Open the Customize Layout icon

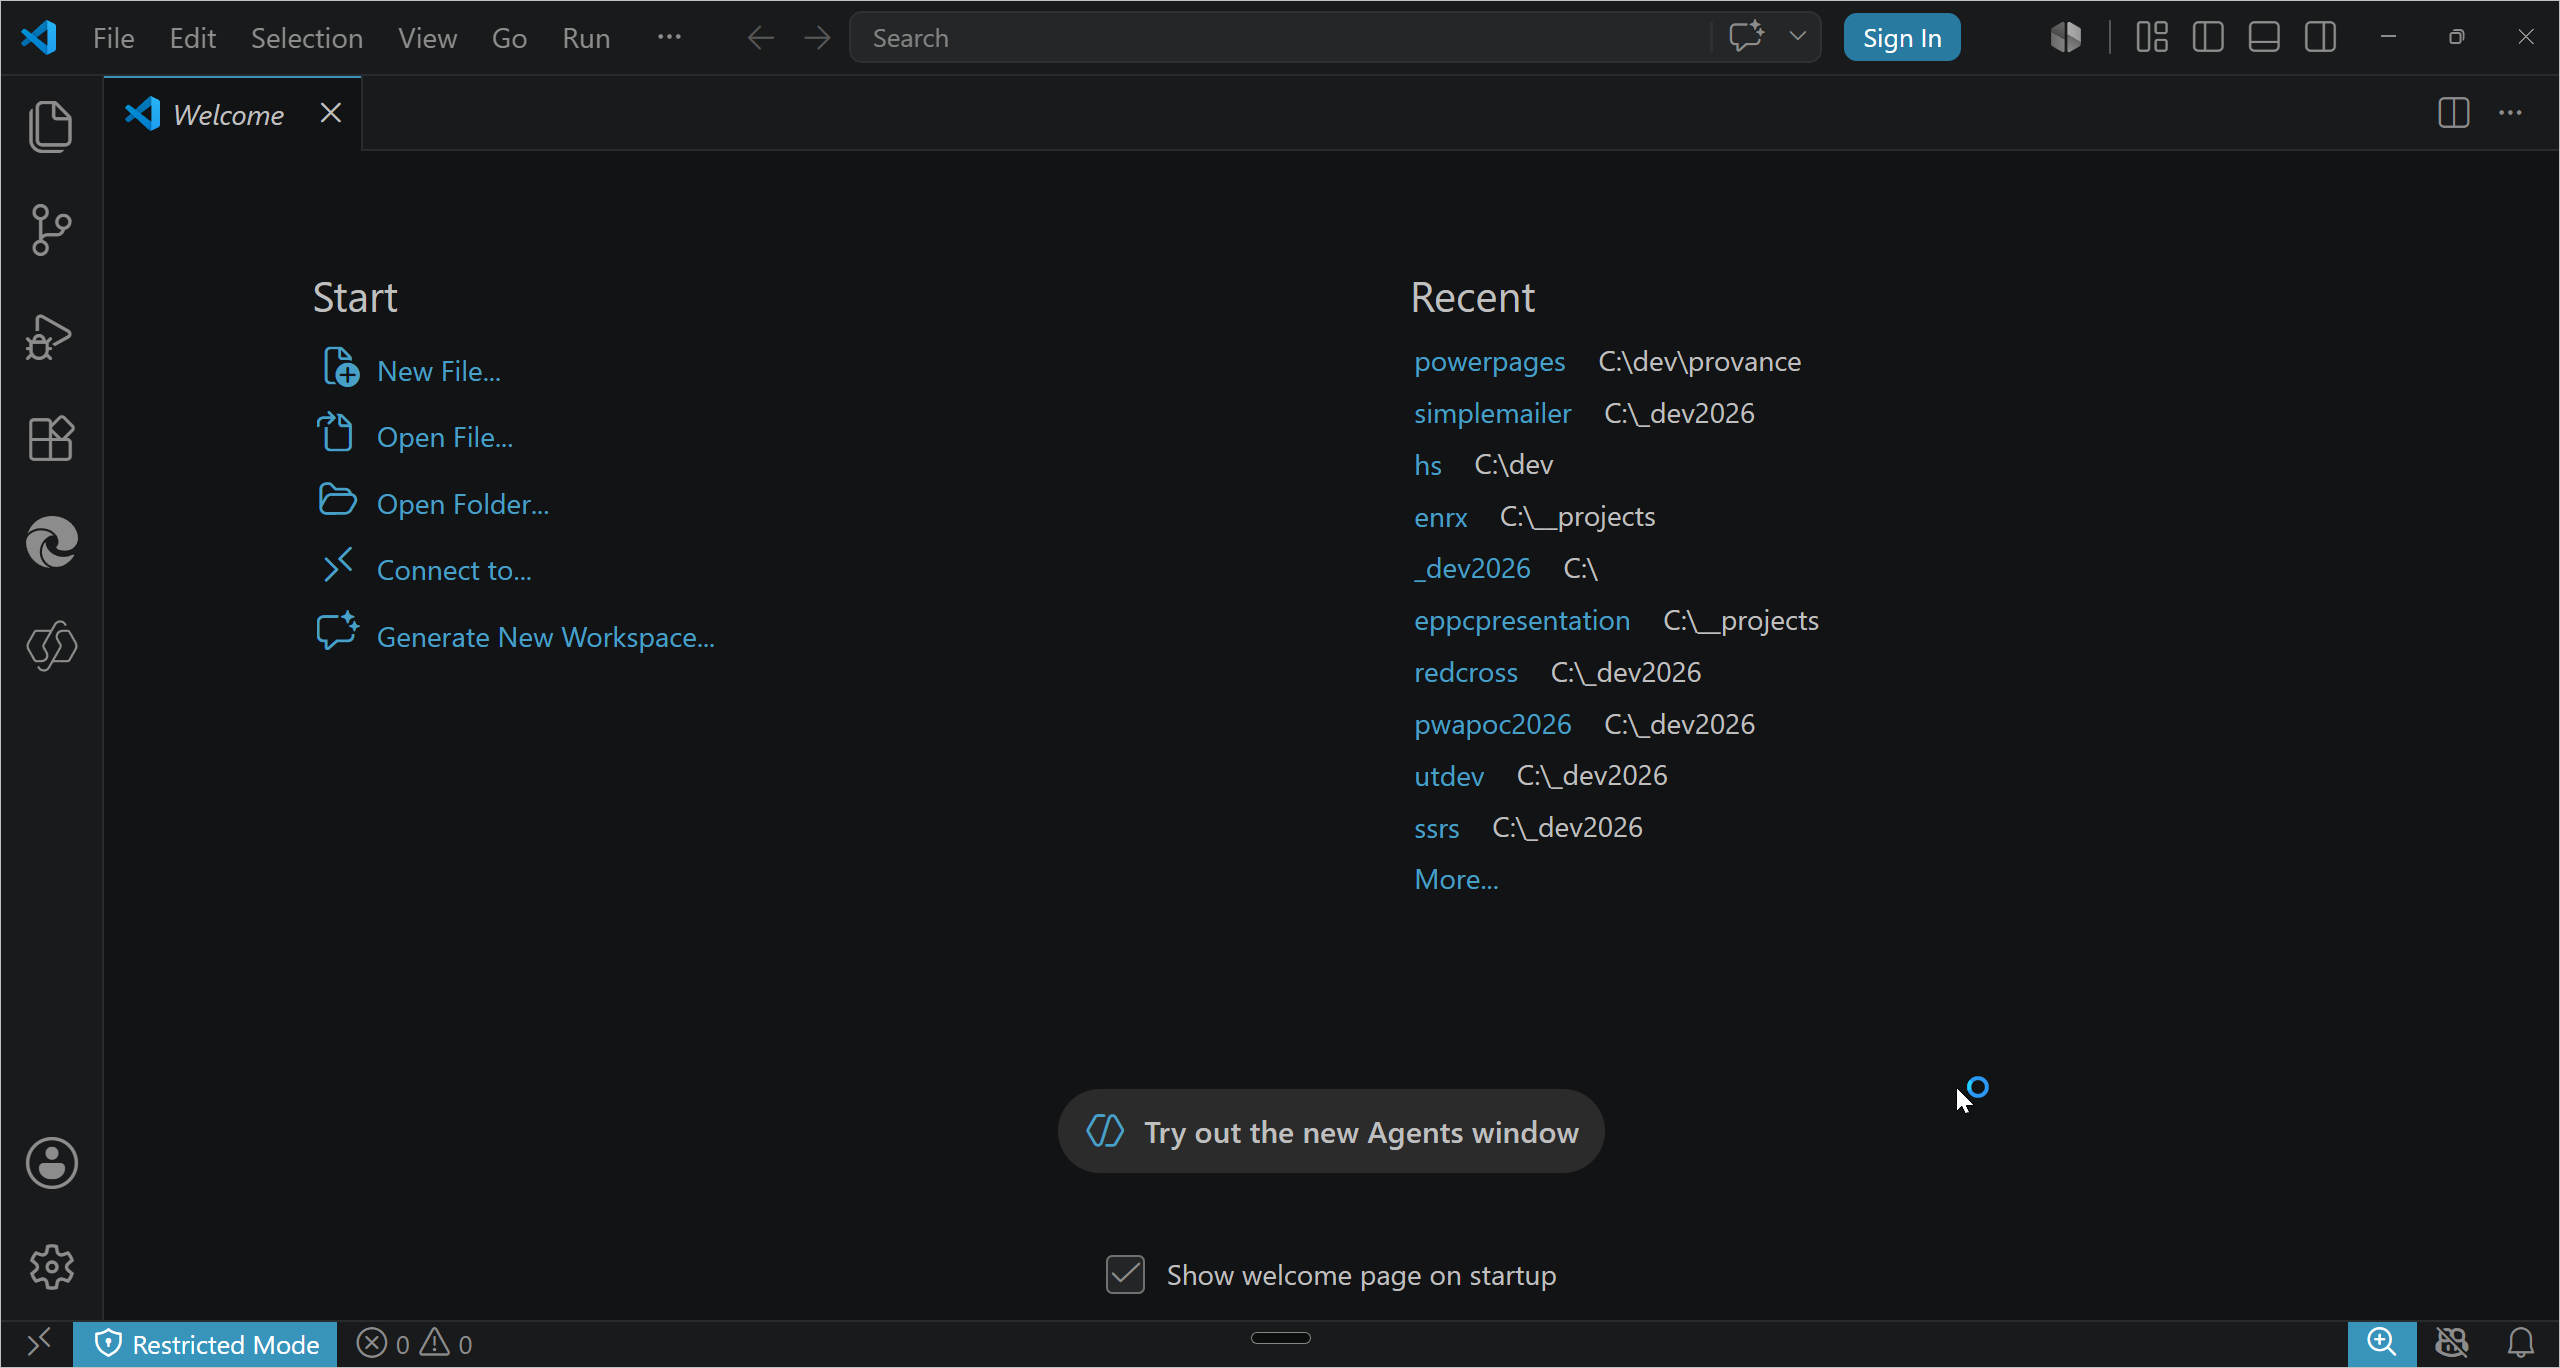click(2152, 37)
